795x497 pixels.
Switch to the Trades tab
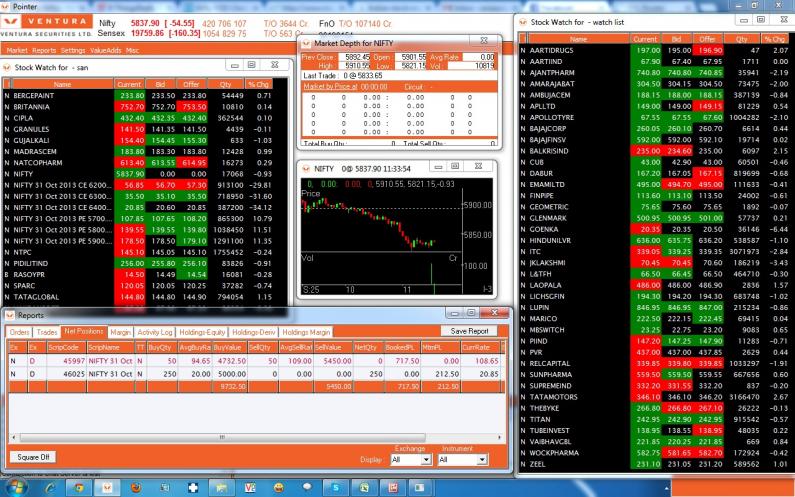(x=47, y=332)
